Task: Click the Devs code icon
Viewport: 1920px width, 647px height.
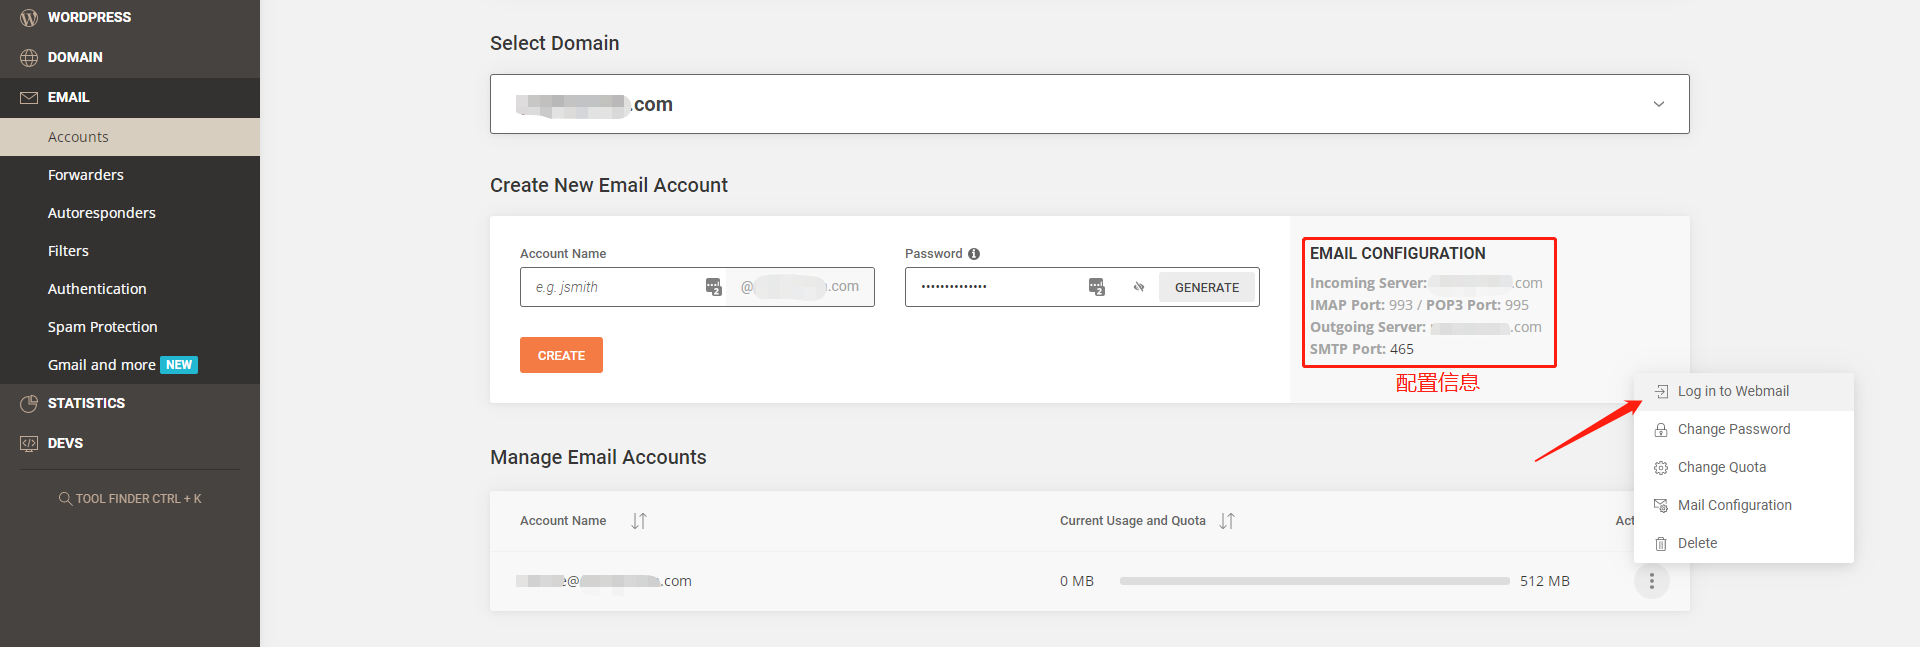Action: coord(29,444)
